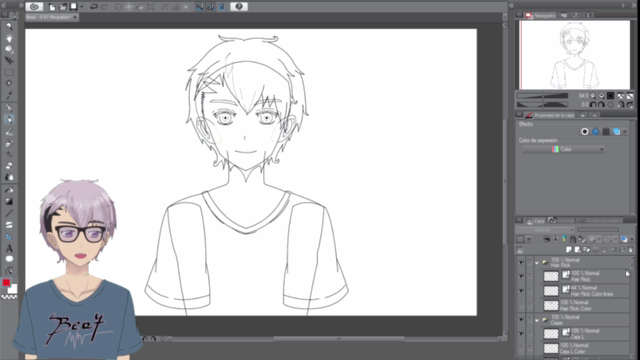This screenshot has height=360, width=640.
Task: Choose the Text tool marked A
Action: click(x=9, y=248)
